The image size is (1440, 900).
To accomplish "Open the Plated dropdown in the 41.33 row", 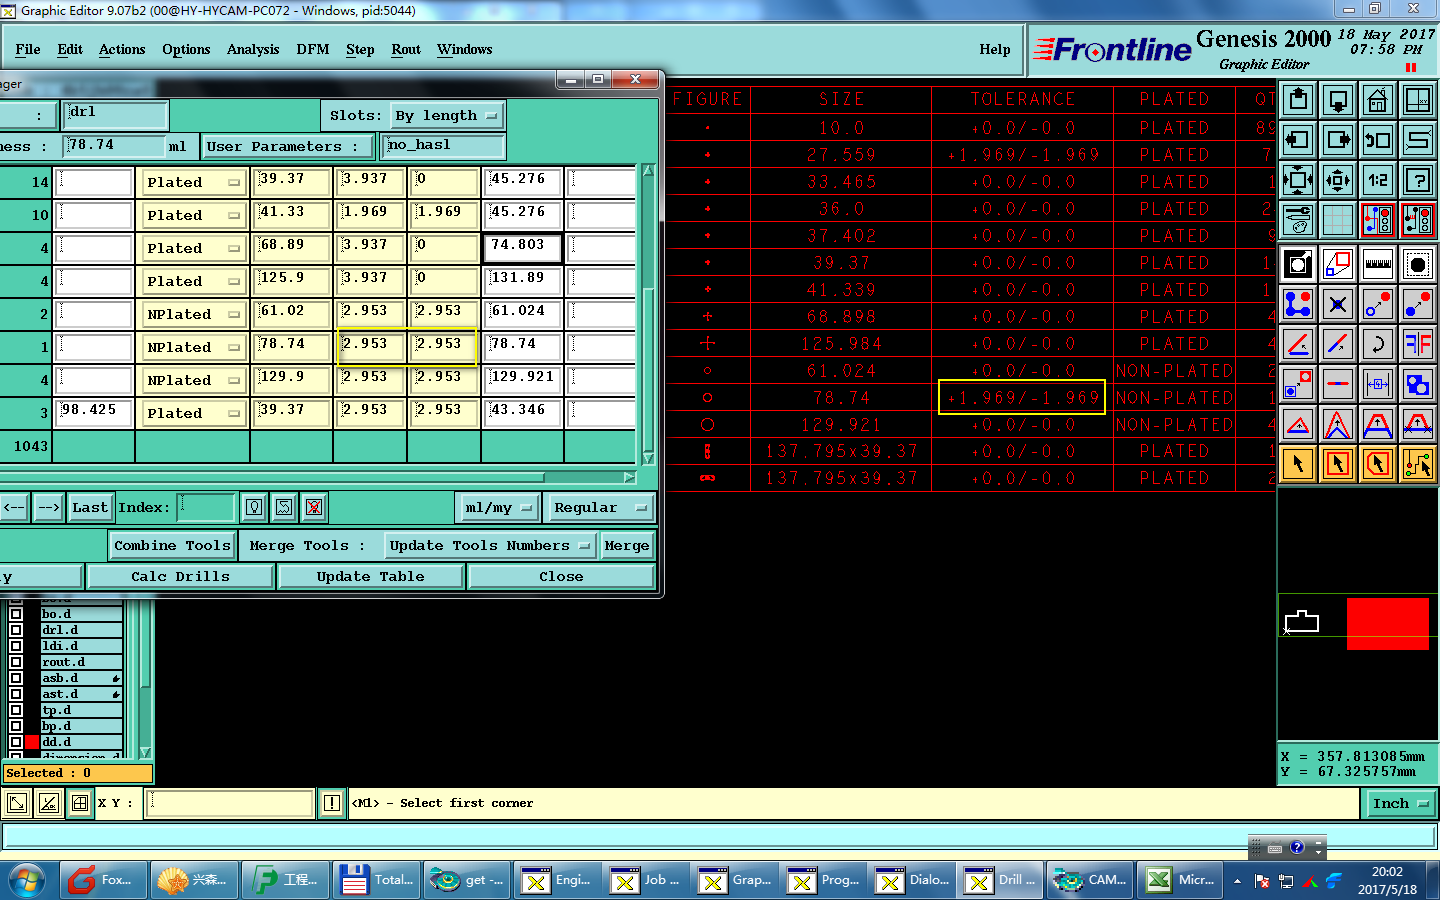I will click(x=193, y=215).
